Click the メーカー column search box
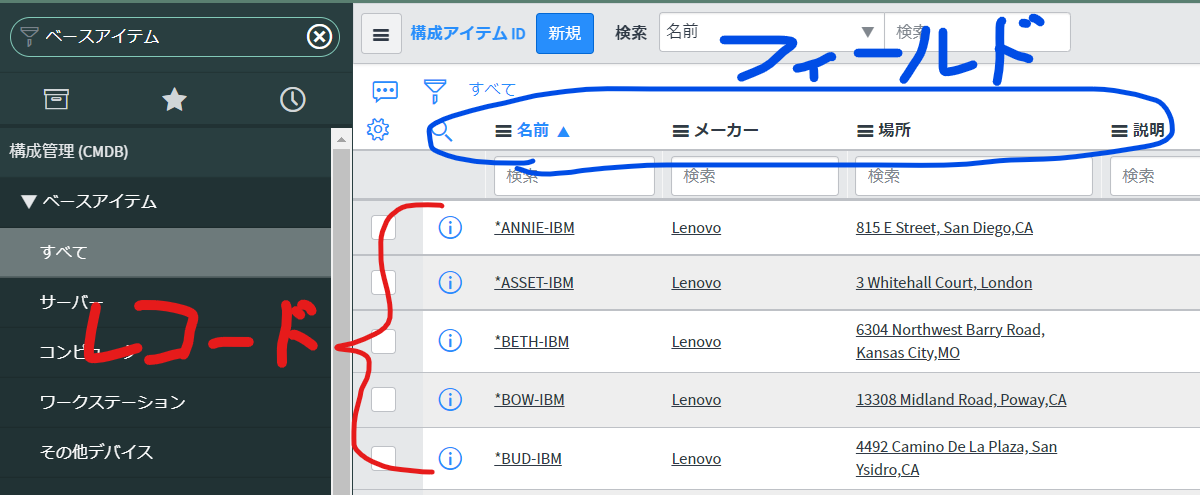 [x=755, y=176]
